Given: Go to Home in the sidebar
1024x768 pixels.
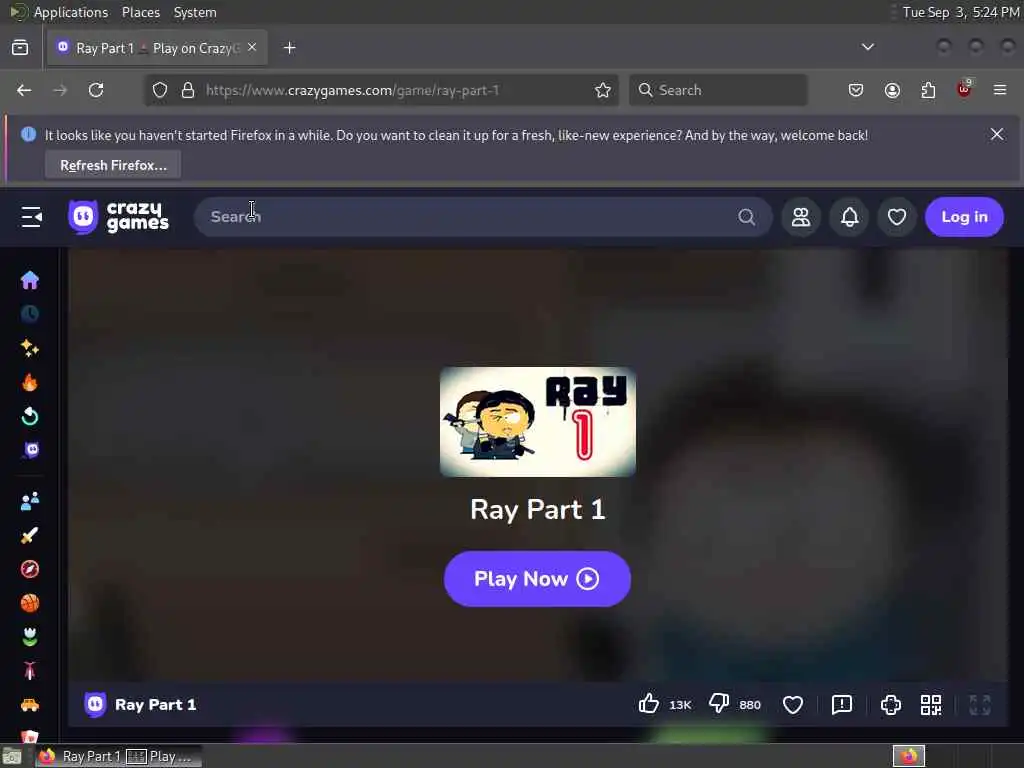Looking at the screenshot, I should click(30, 280).
